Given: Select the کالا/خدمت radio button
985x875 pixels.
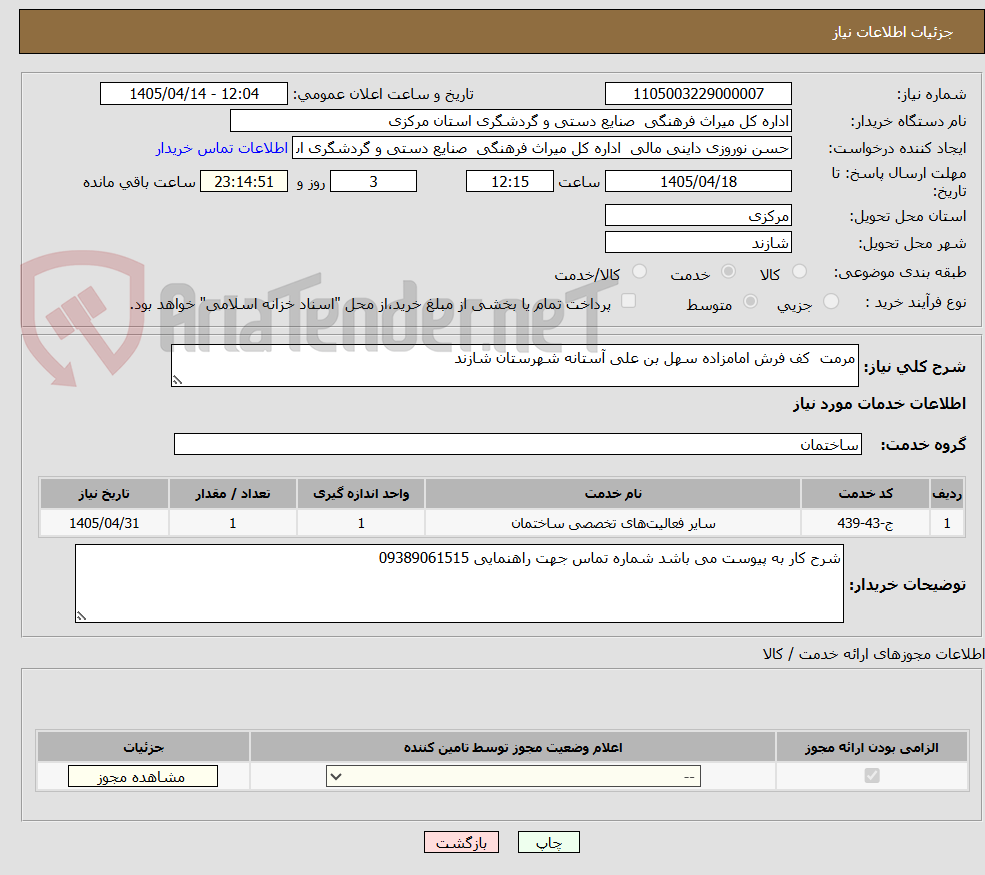Looking at the screenshot, I should click(x=639, y=271).
